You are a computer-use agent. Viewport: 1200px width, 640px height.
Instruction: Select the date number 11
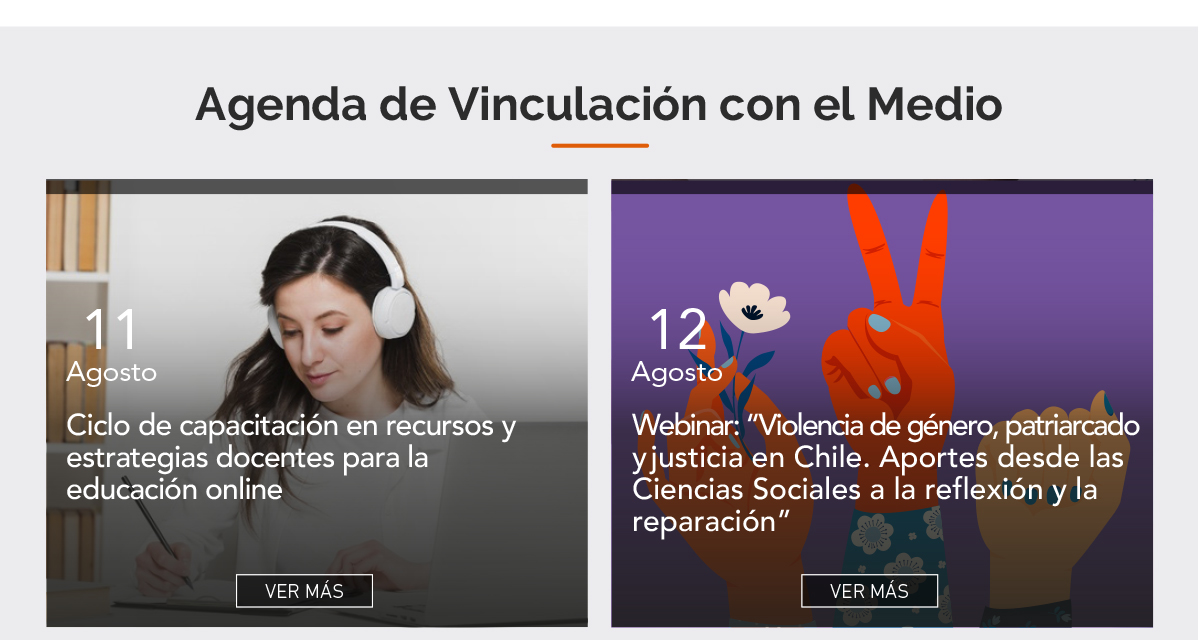(x=111, y=330)
